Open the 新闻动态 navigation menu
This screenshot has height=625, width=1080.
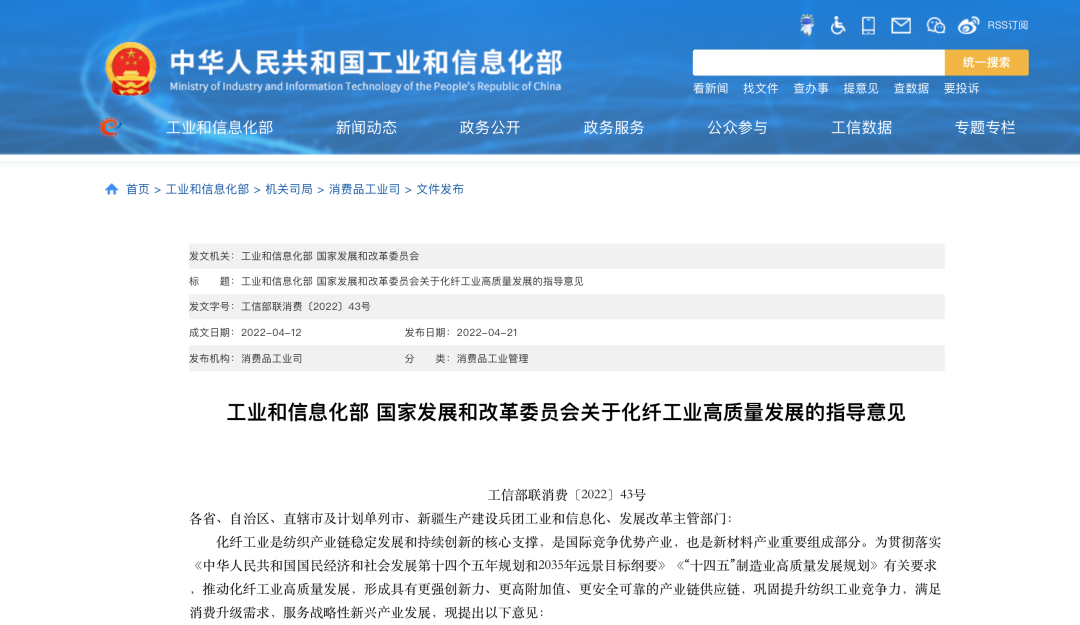(366, 127)
